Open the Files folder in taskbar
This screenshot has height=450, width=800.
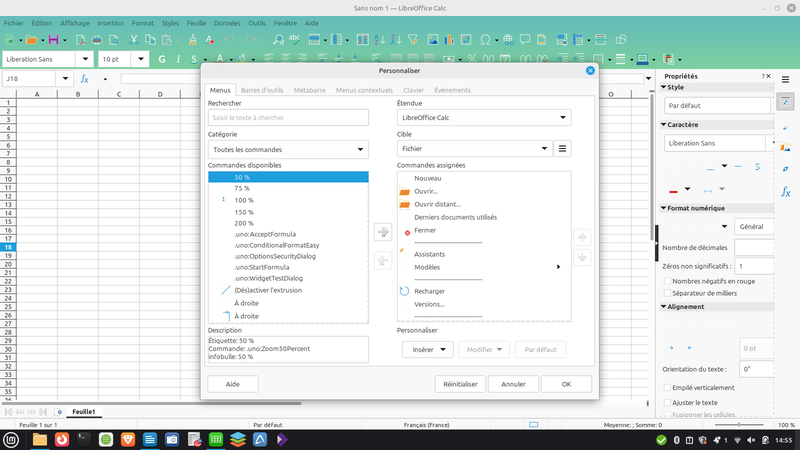(40, 439)
